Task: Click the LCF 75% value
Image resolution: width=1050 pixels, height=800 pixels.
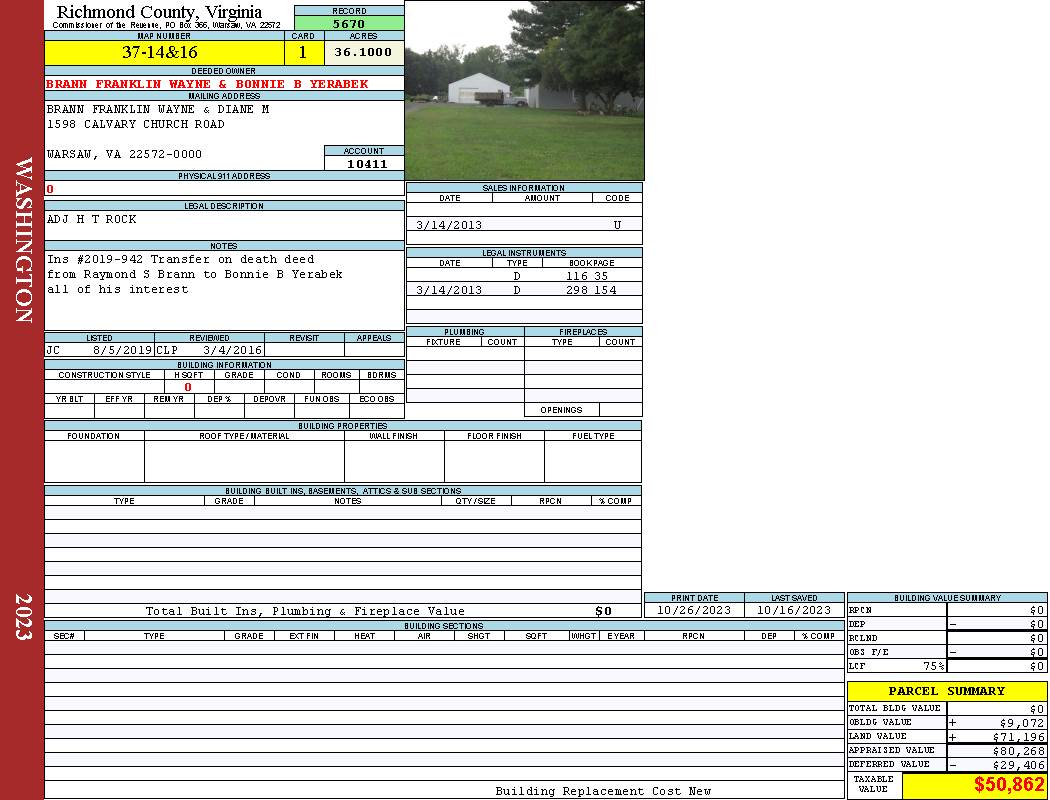Action: tap(933, 666)
